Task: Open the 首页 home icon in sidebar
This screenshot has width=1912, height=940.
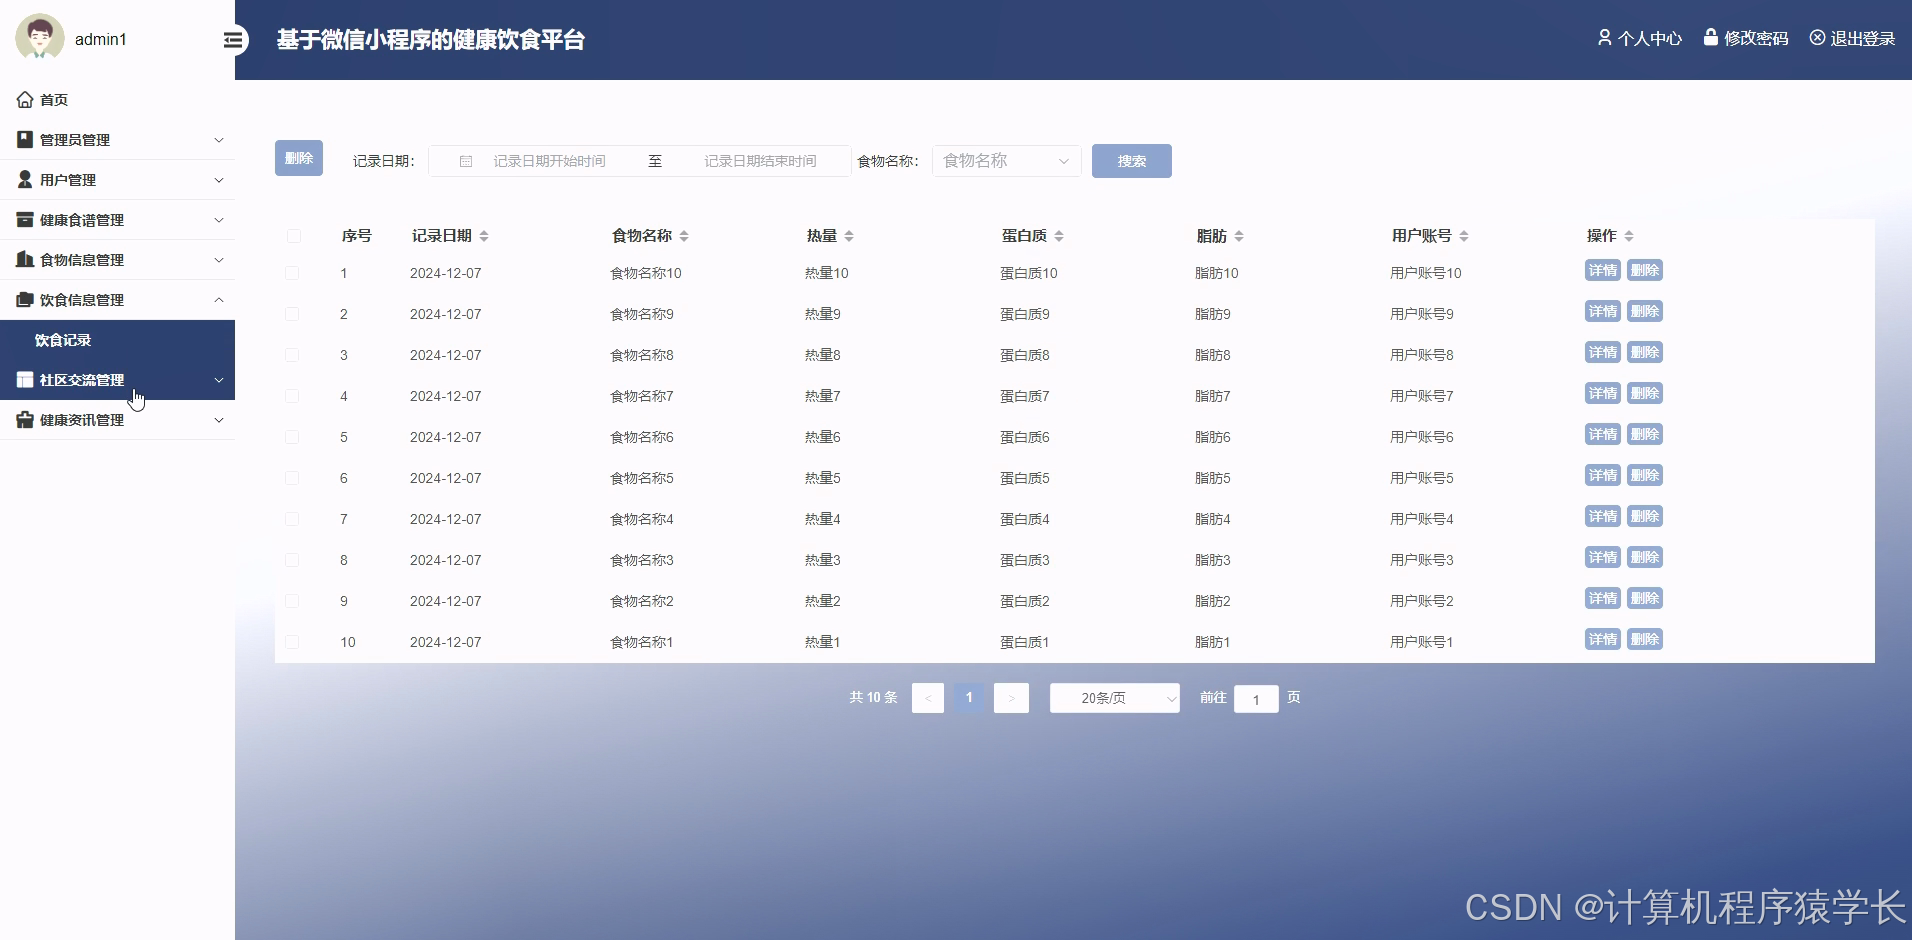Action: click(x=25, y=99)
